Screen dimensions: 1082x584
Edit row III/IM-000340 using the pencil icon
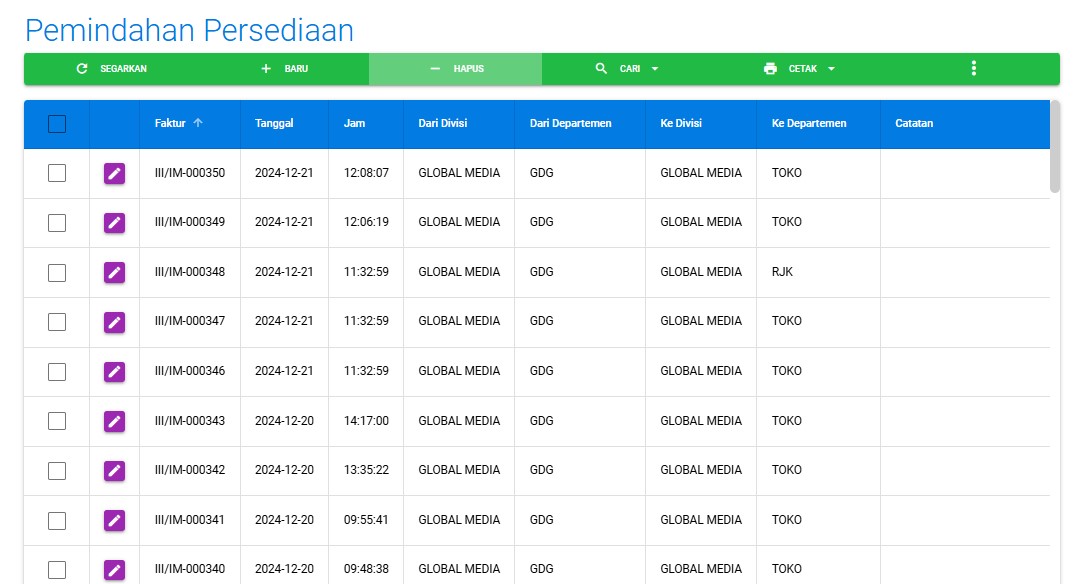click(114, 570)
